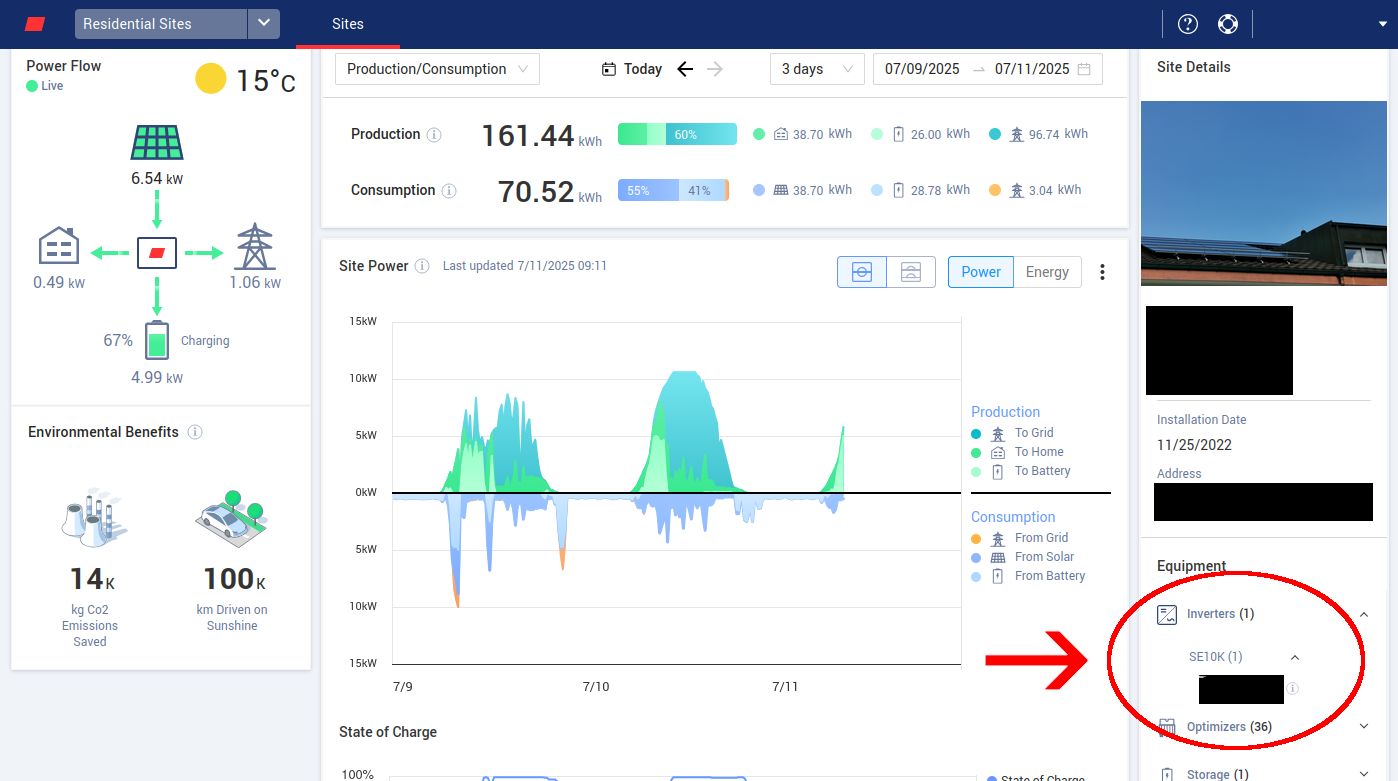This screenshot has width=1398, height=781.
Task: Open the Production/Consumption dropdown
Action: [437, 69]
